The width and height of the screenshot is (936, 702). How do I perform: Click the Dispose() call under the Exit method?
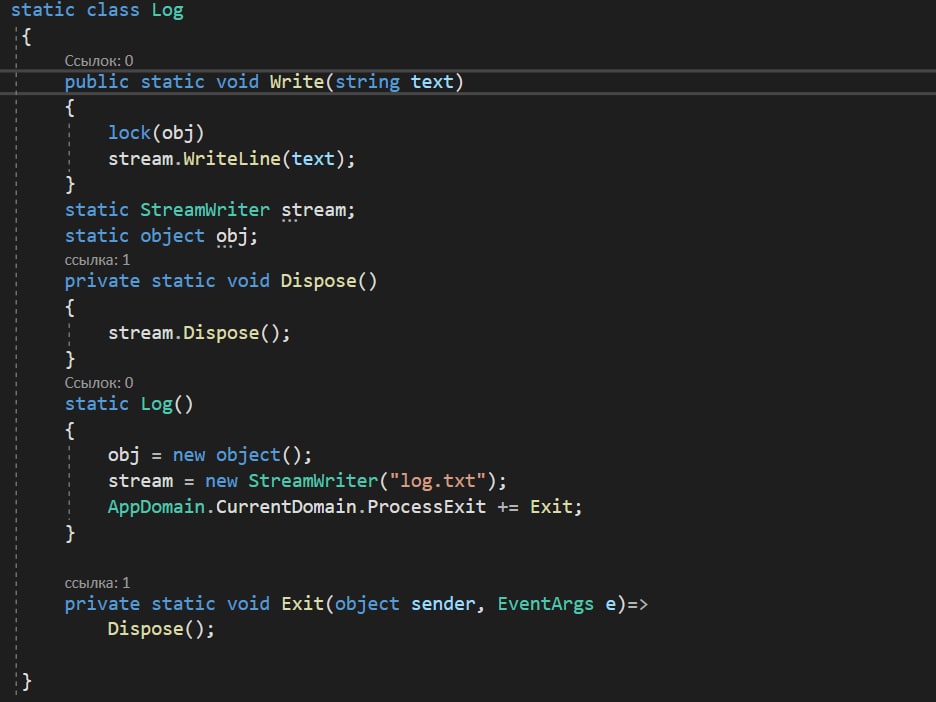156,629
